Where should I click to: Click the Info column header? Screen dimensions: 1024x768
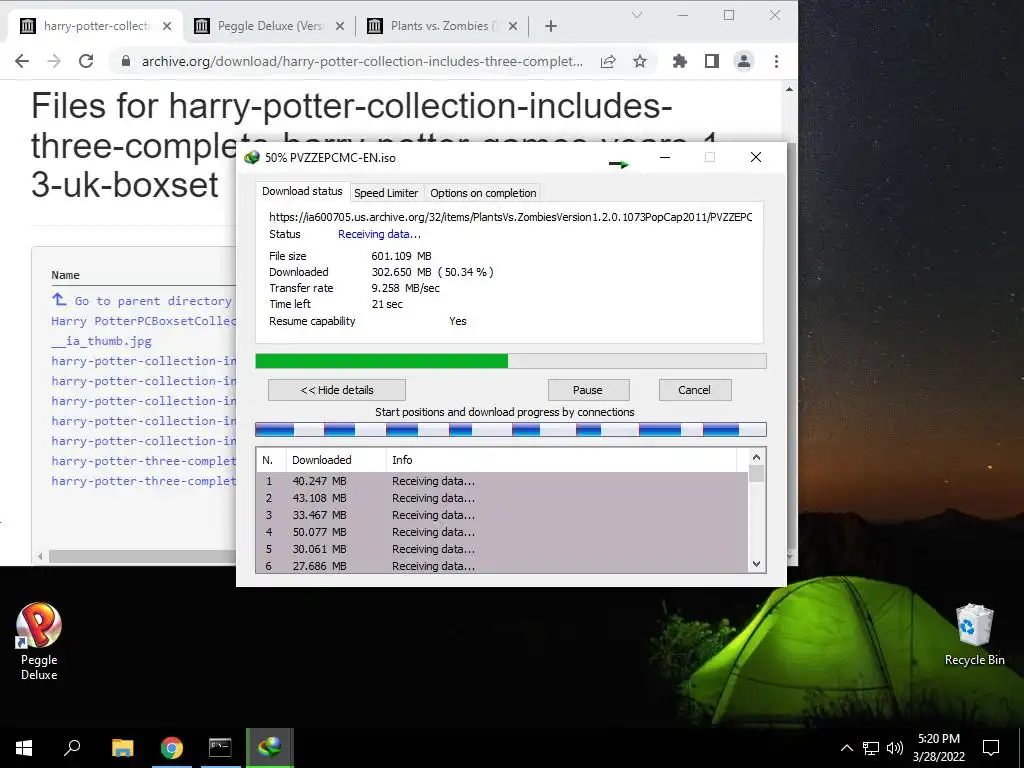coord(562,460)
